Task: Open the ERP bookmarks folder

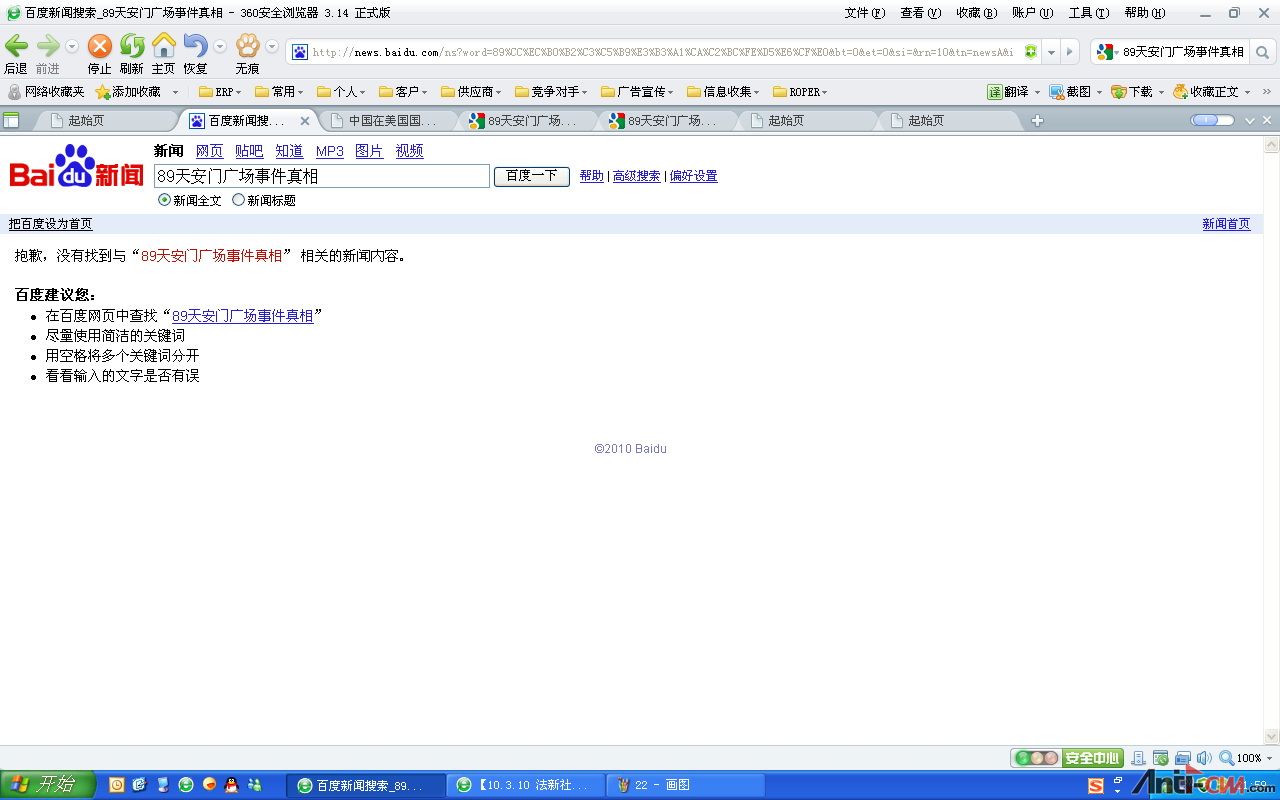Action: [220, 92]
